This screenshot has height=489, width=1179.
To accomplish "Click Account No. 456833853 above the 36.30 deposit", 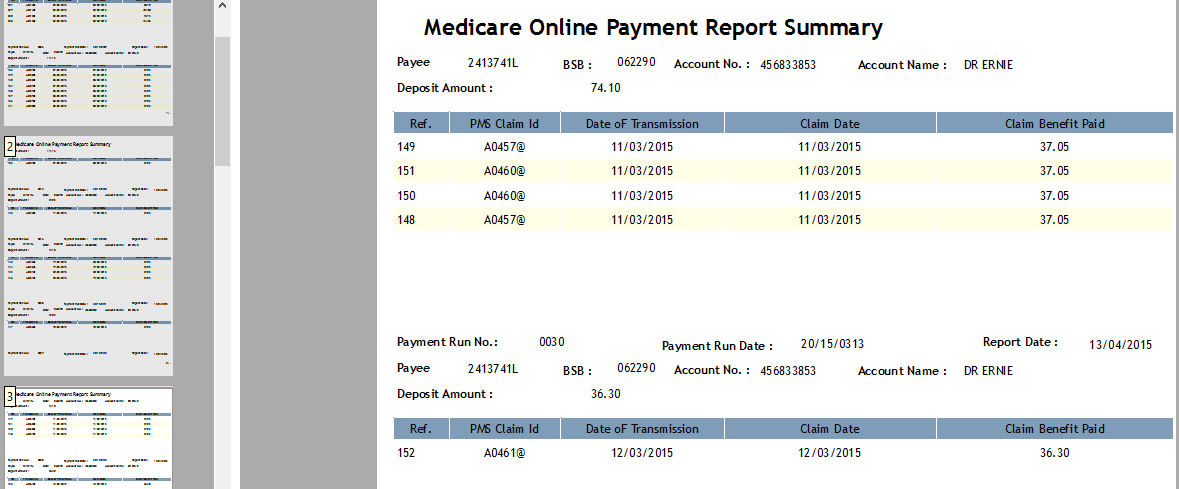I will coord(788,370).
